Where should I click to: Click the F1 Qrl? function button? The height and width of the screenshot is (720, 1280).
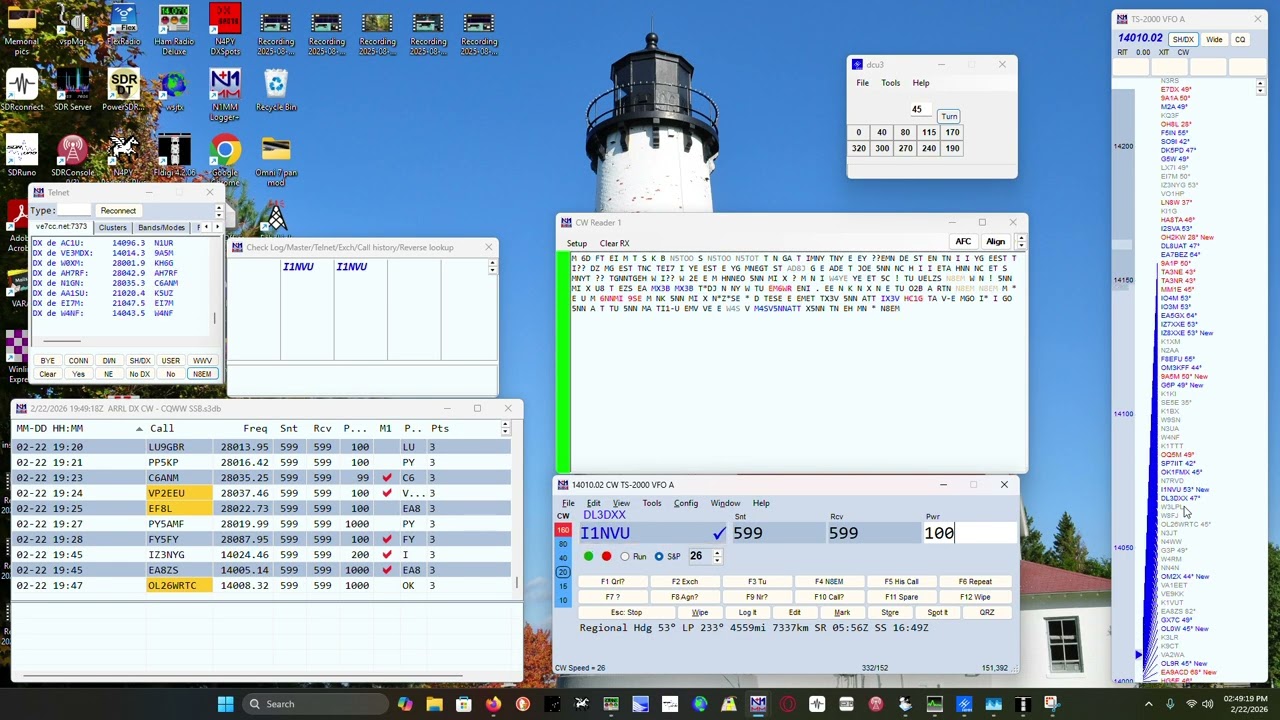pos(612,581)
